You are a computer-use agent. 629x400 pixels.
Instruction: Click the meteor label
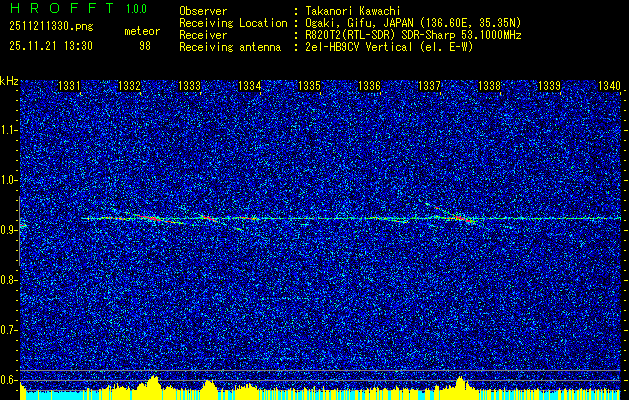pyautogui.click(x=142, y=31)
